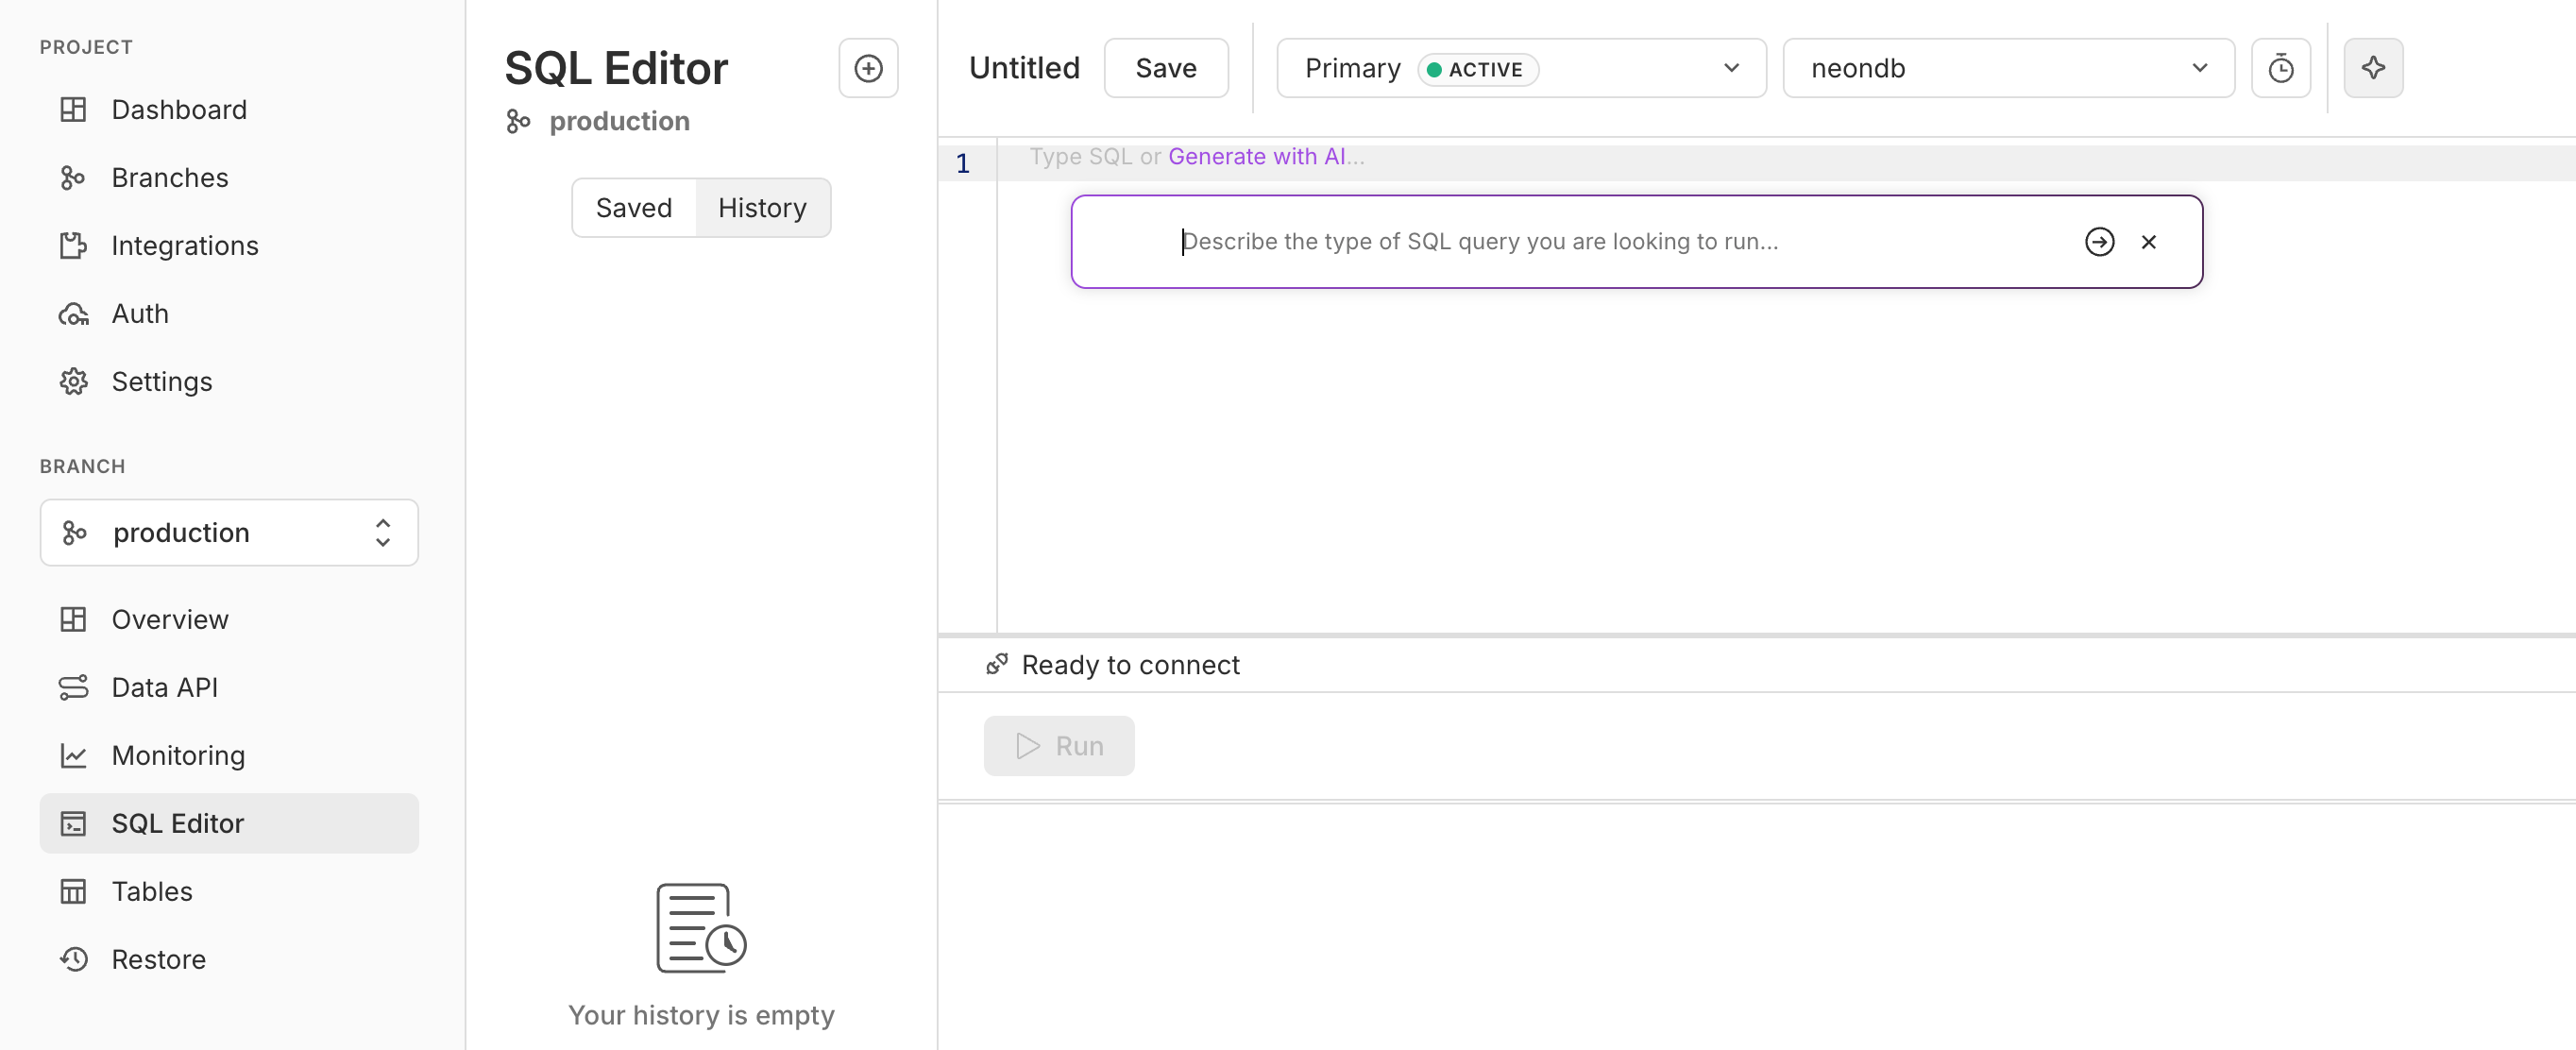Switch to the History tab

pyautogui.click(x=762, y=208)
